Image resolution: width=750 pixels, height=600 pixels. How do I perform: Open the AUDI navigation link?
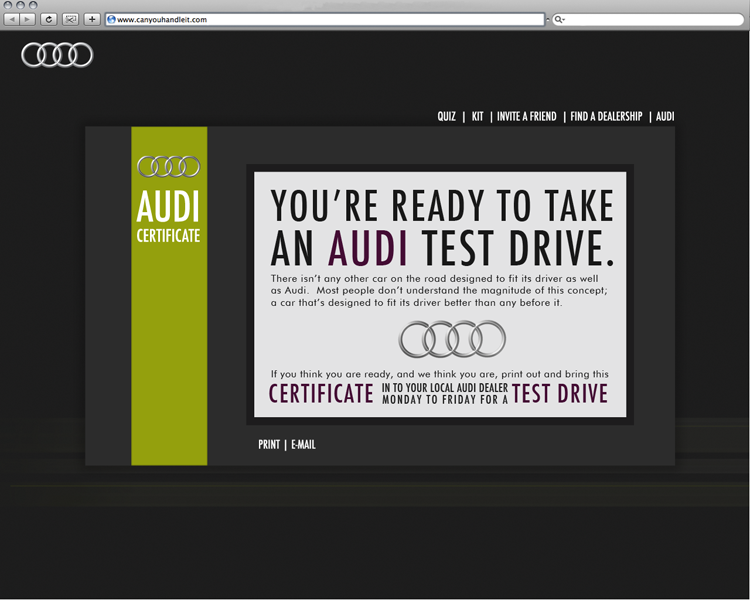click(665, 116)
